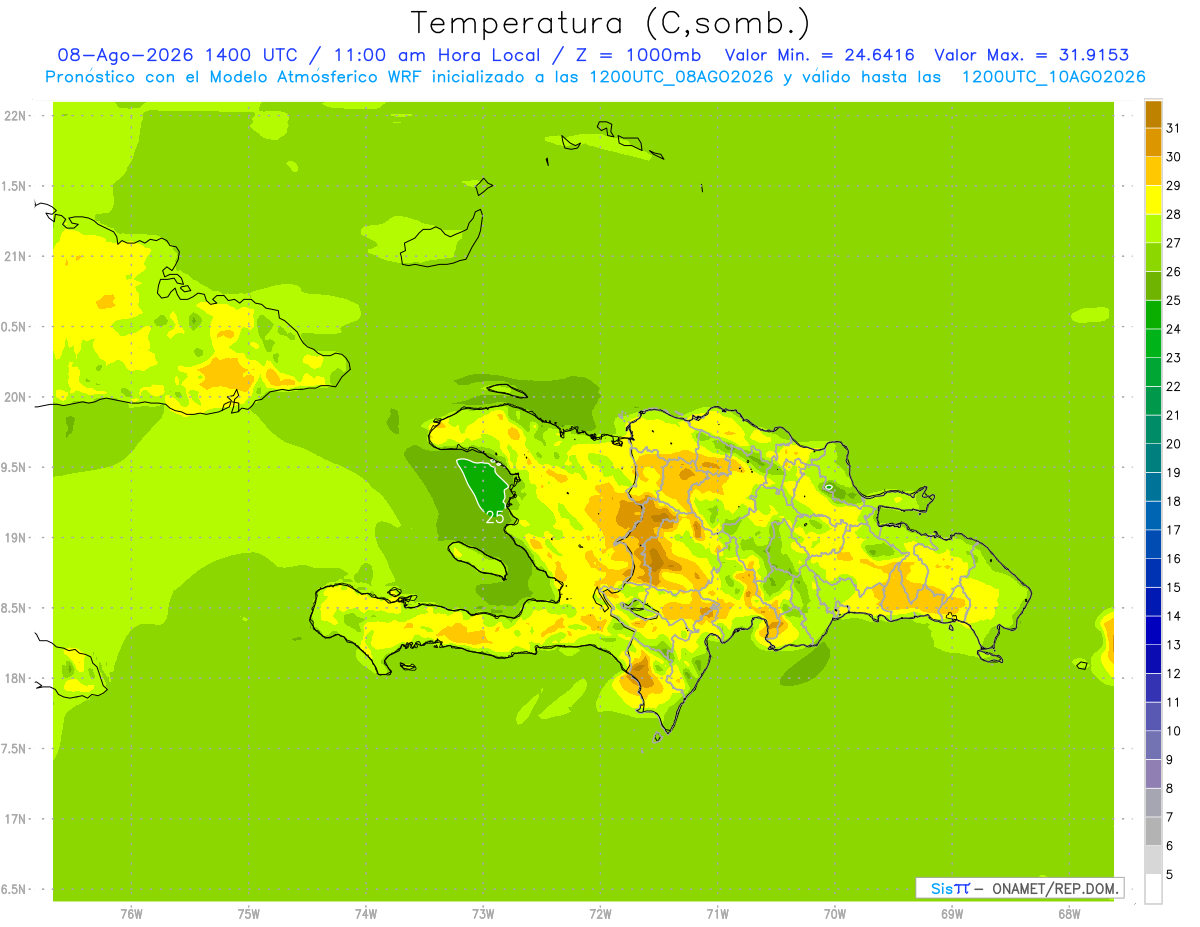Pick the amber legend swatch between 29 and 30
The width and height of the screenshot is (1200, 927).
click(1153, 171)
